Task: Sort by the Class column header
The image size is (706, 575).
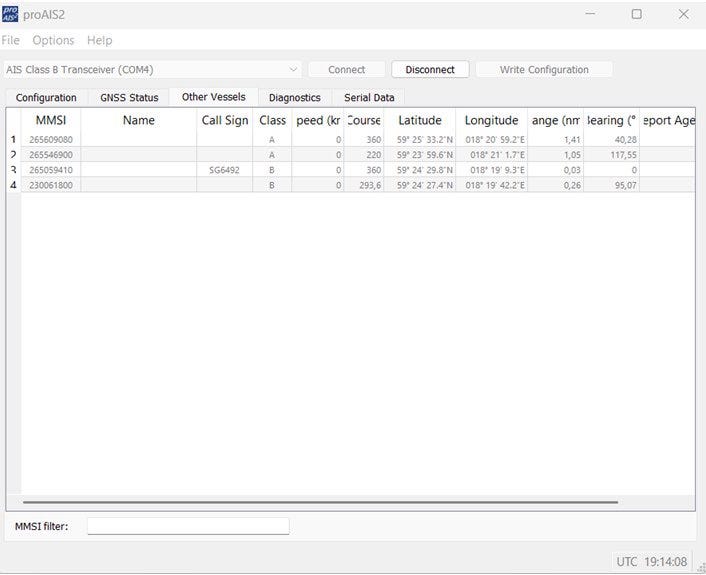Action: [272, 120]
